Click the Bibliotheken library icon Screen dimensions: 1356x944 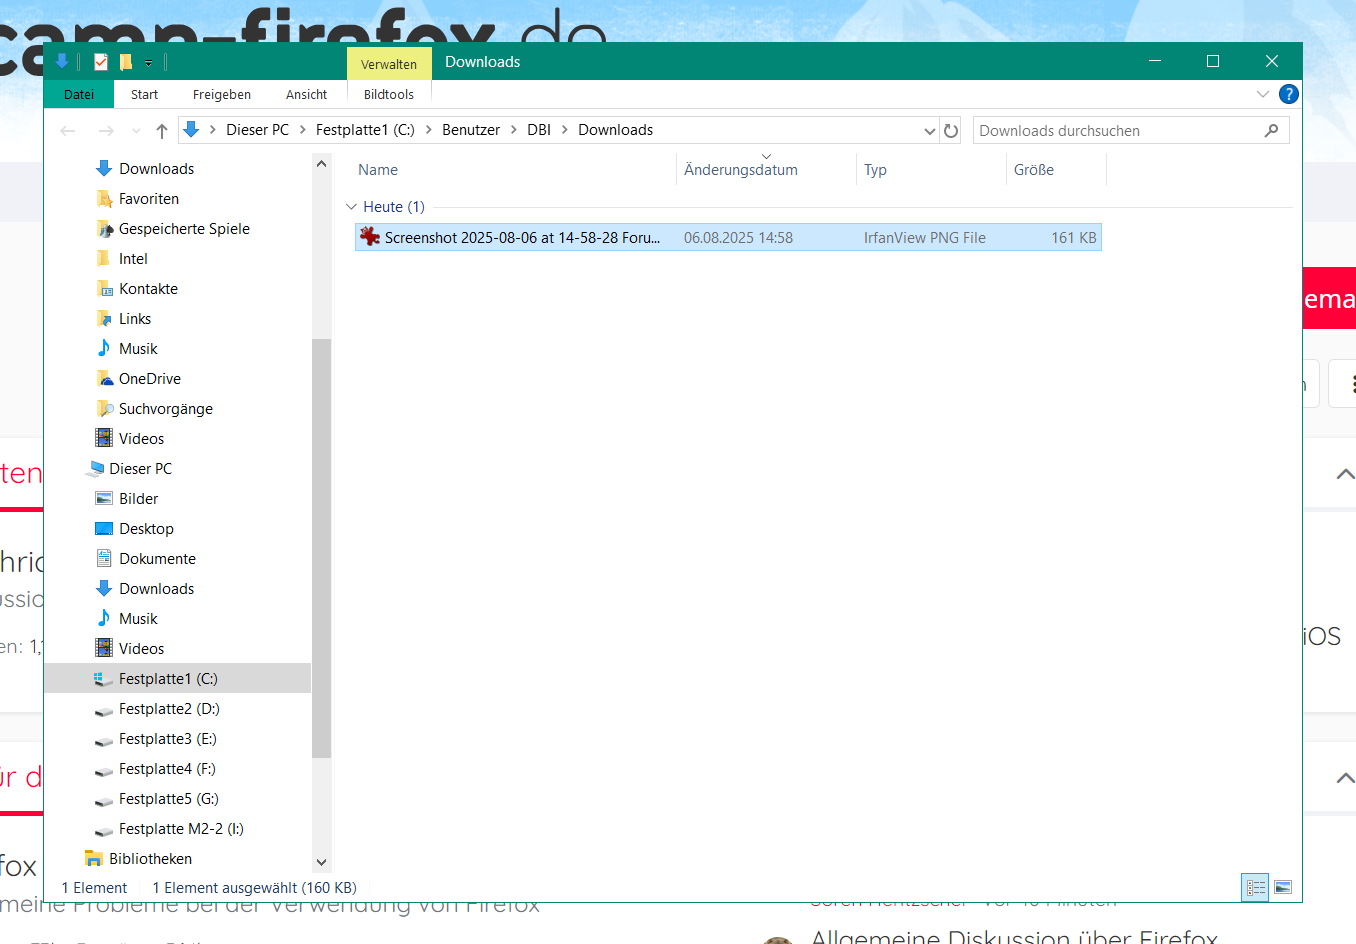[x=94, y=859]
